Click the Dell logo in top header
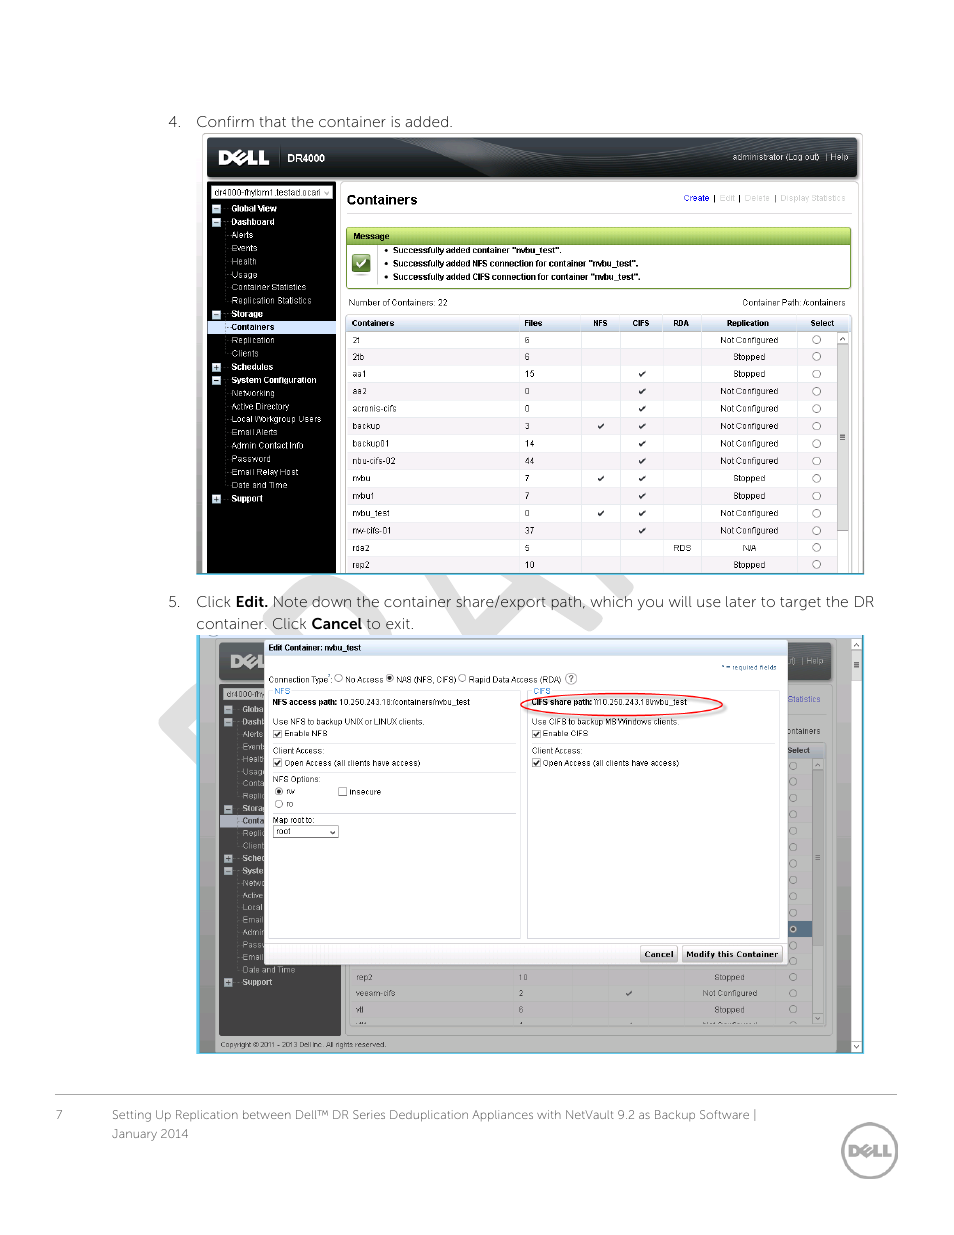Screen dimensions: 954x1235 pos(244,157)
